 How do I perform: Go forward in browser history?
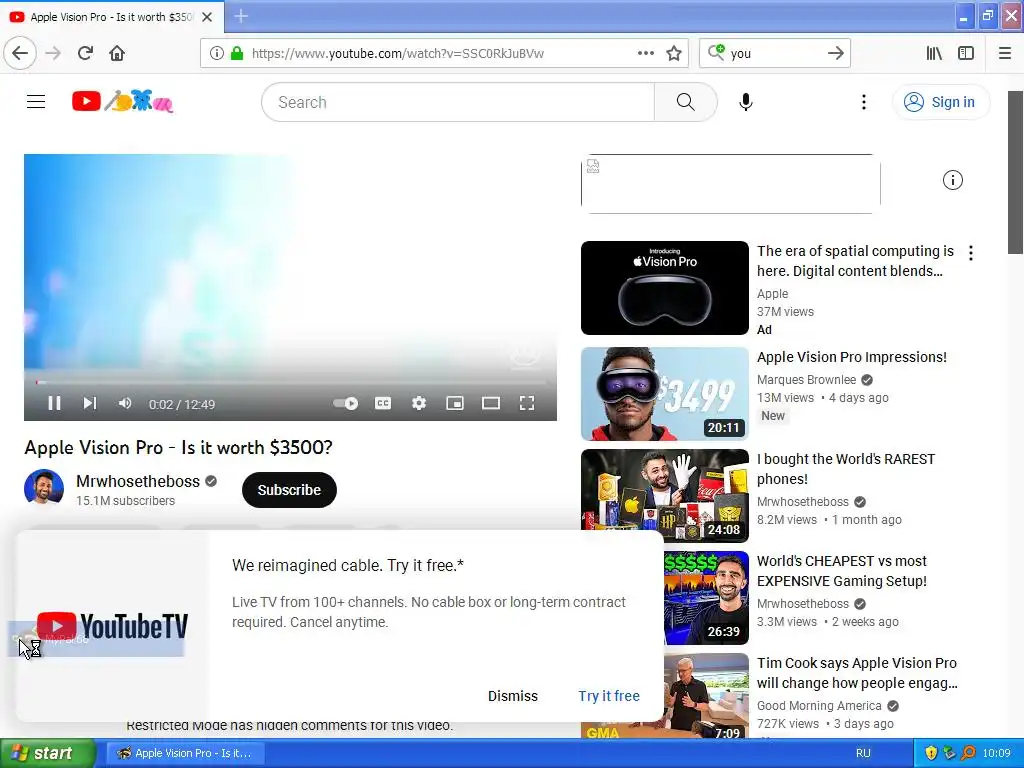pos(53,53)
